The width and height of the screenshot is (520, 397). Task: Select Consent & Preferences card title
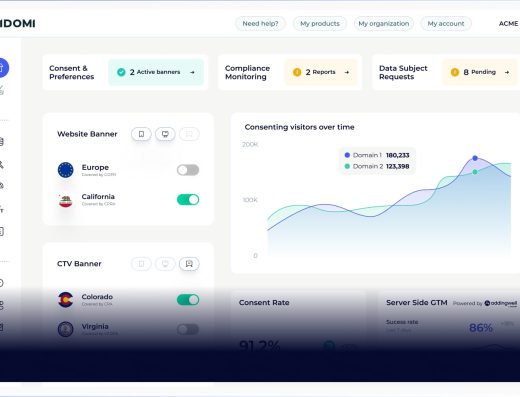[x=72, y=72]
